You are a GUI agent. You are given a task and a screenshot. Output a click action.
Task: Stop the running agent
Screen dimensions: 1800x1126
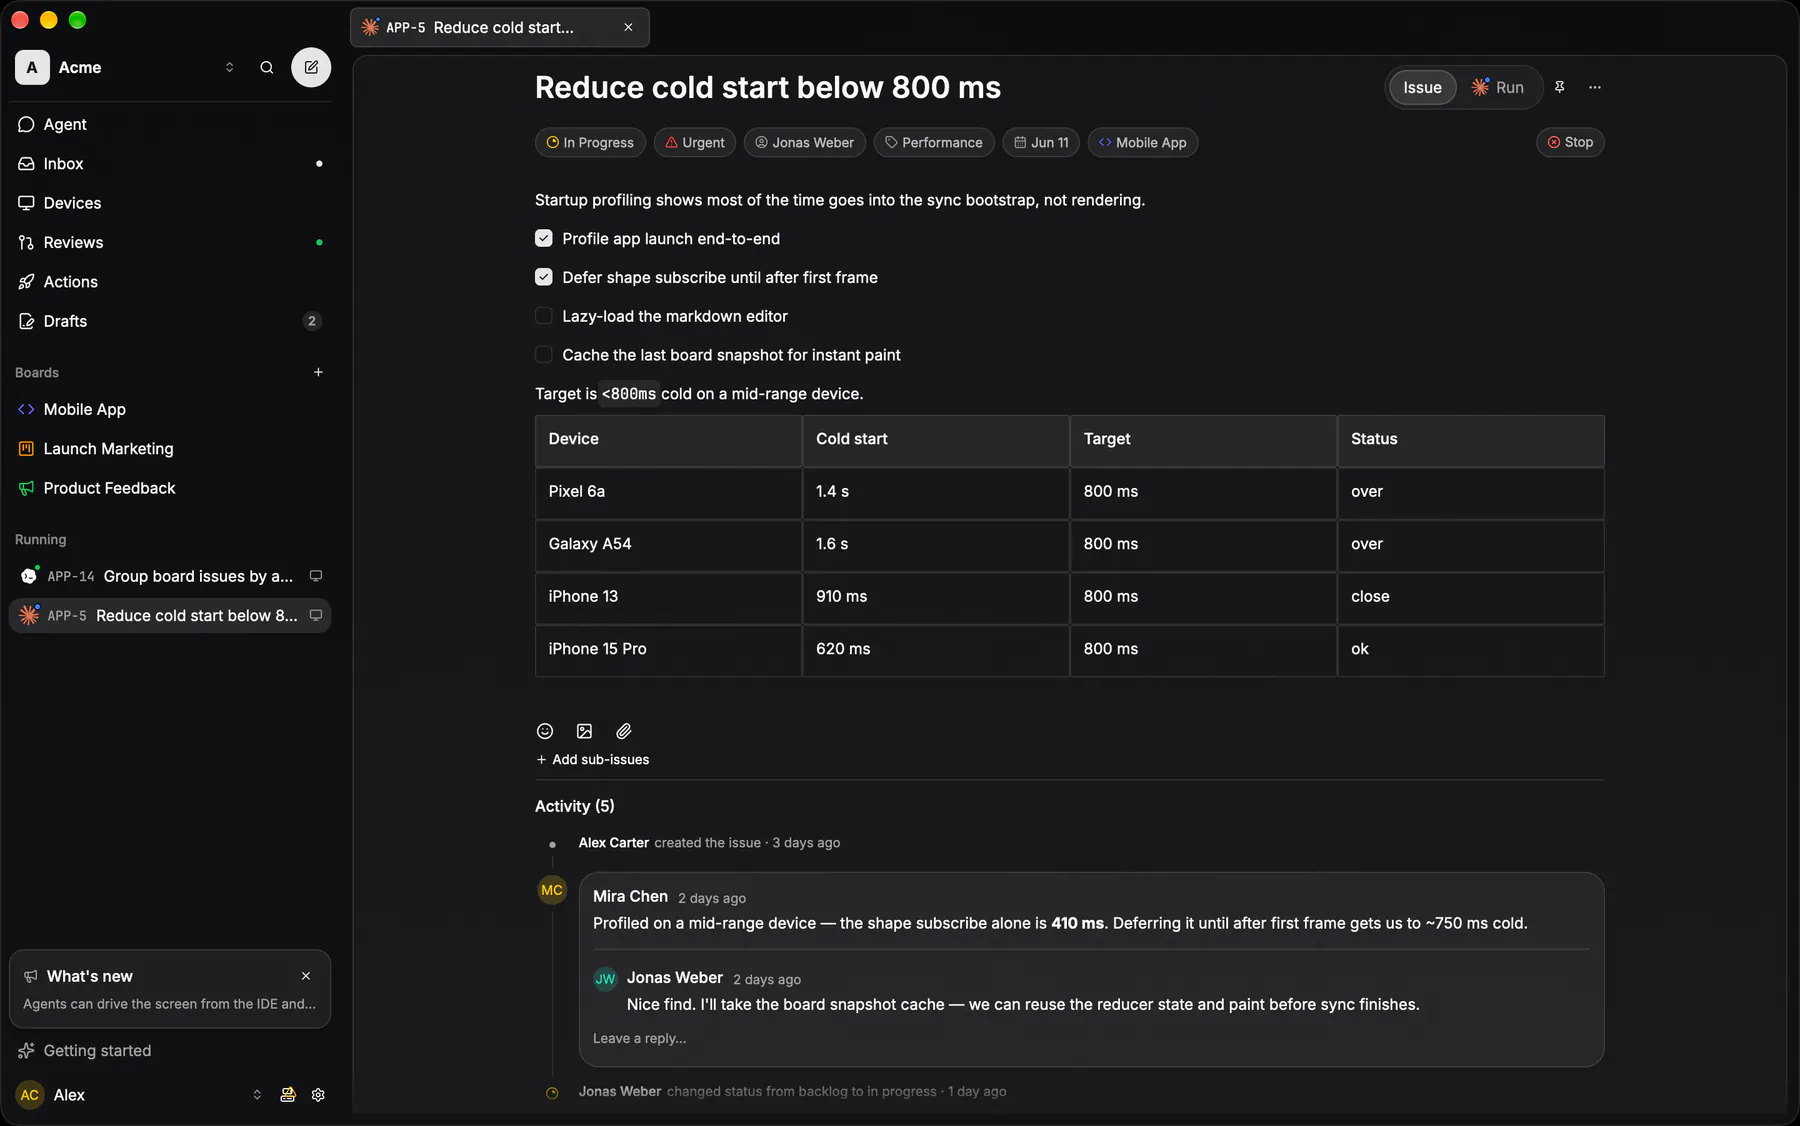(1570, 142)
